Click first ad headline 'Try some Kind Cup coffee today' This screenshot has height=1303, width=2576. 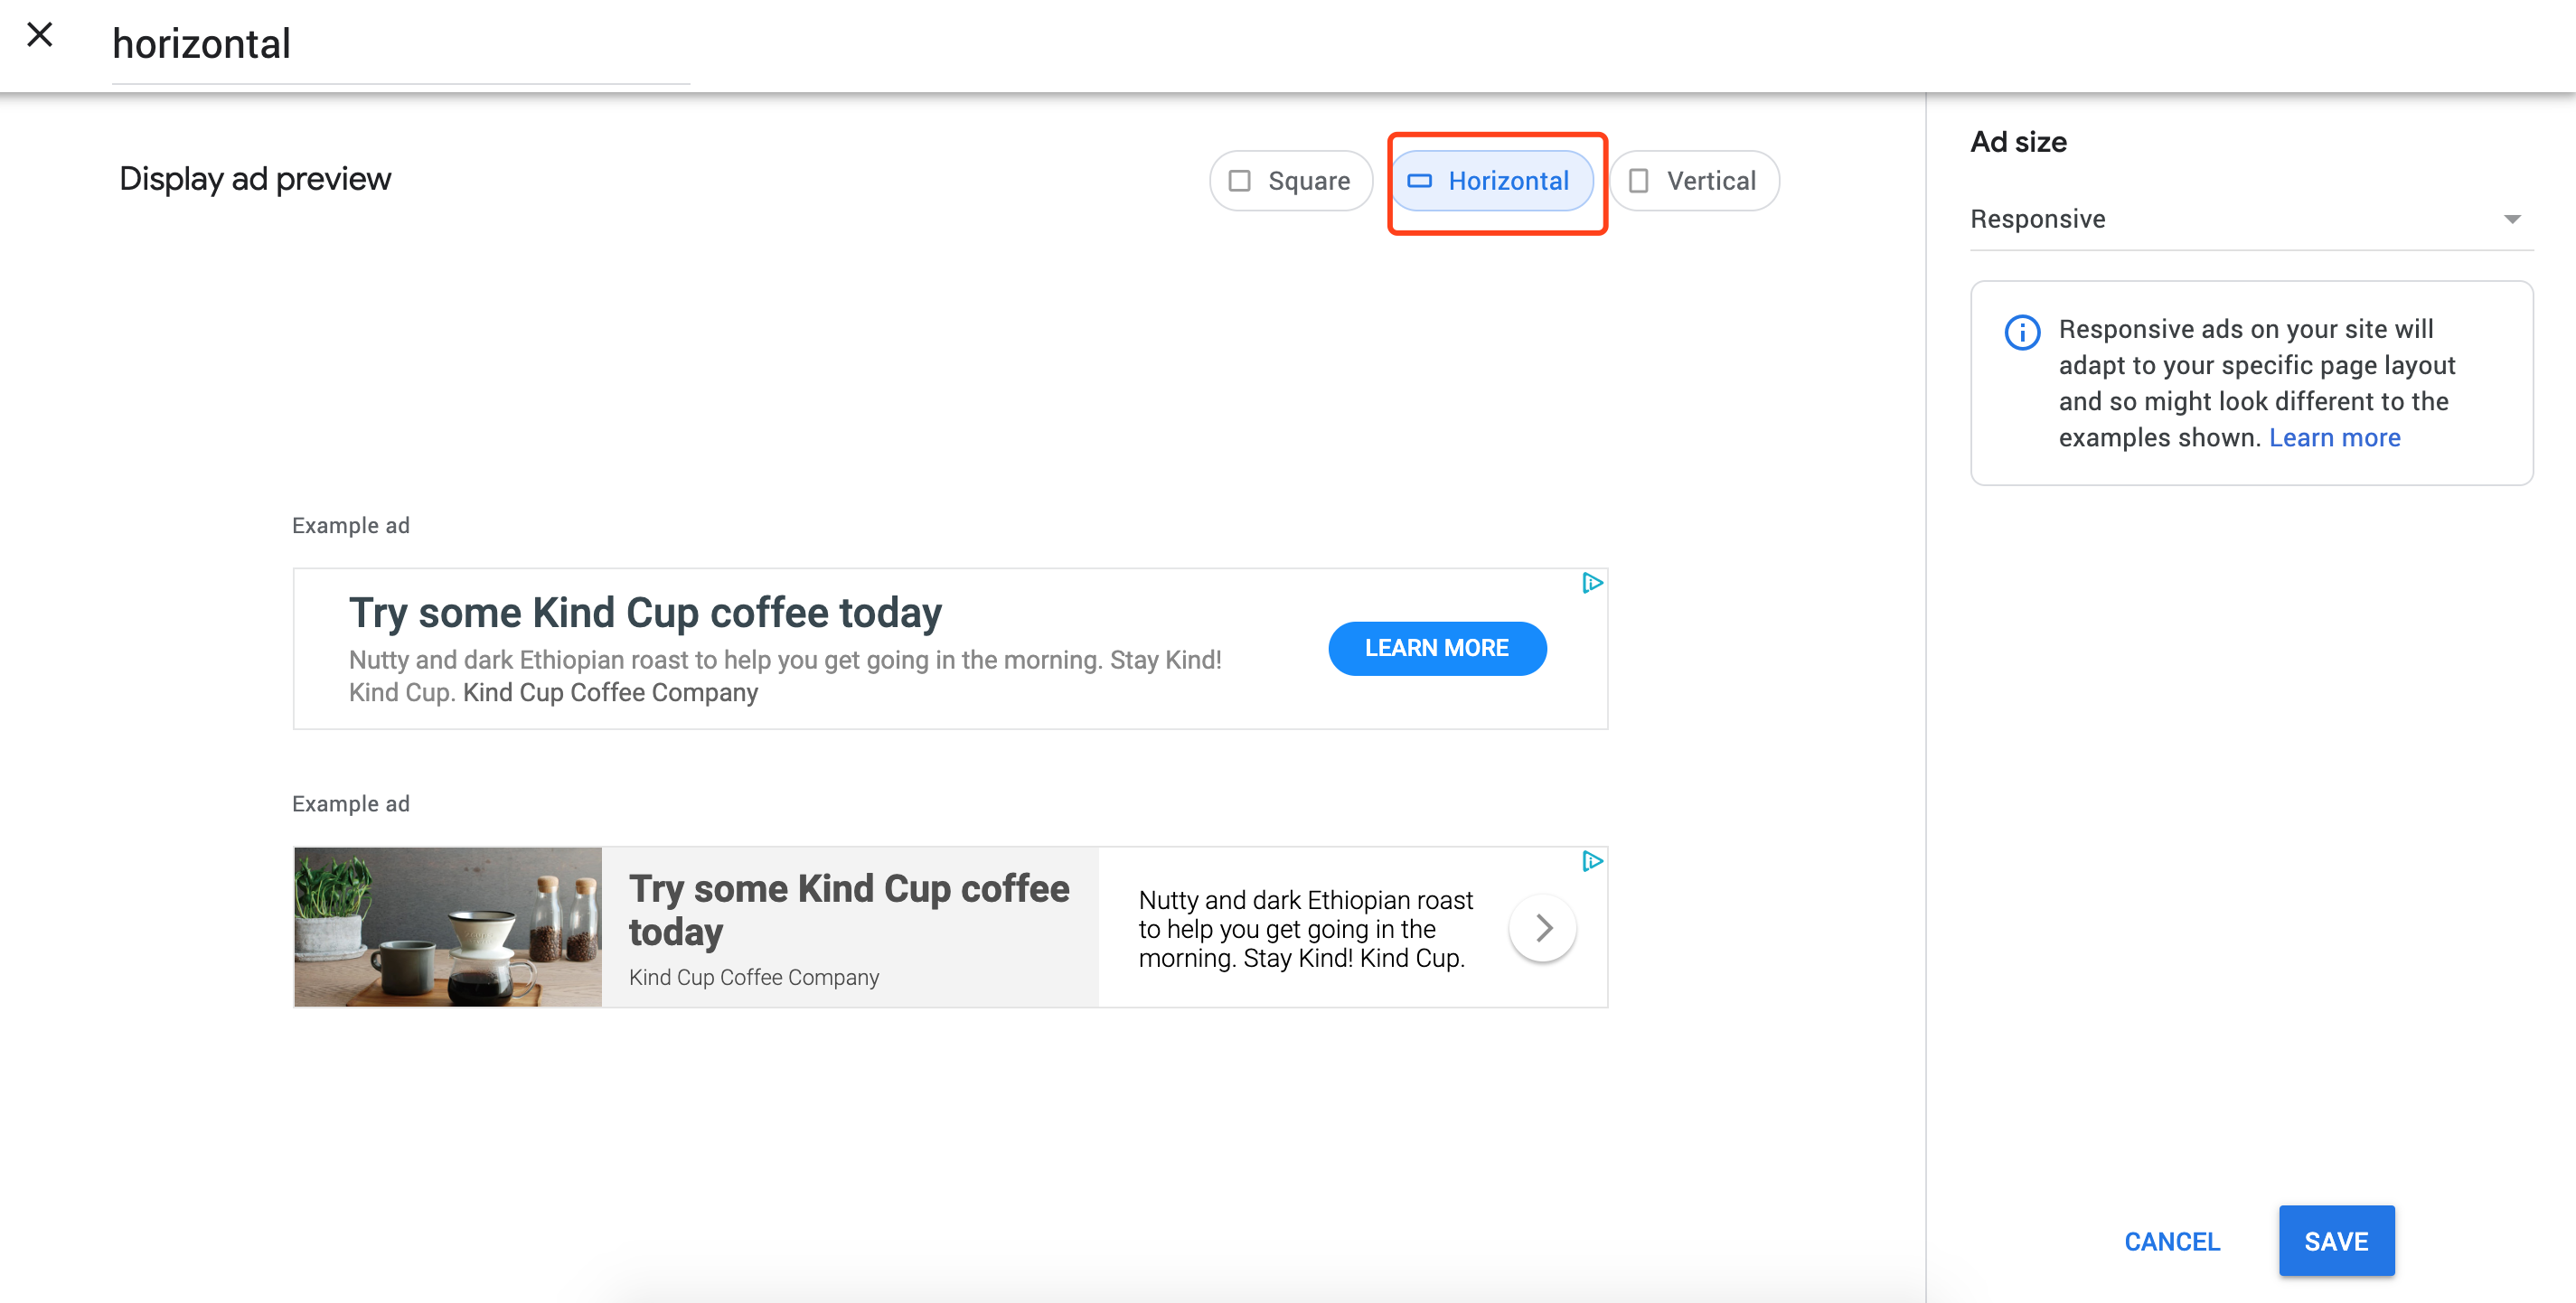(x=645, y=613)
